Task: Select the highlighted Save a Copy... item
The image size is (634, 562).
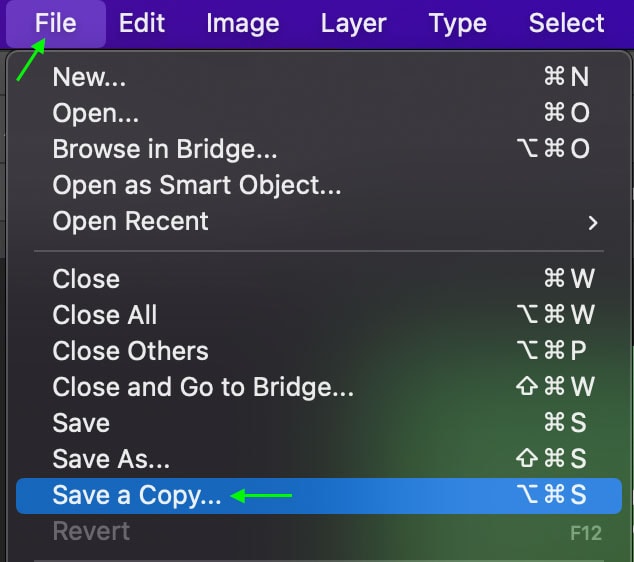Action: pyautogui.click(x=319, y=496)
